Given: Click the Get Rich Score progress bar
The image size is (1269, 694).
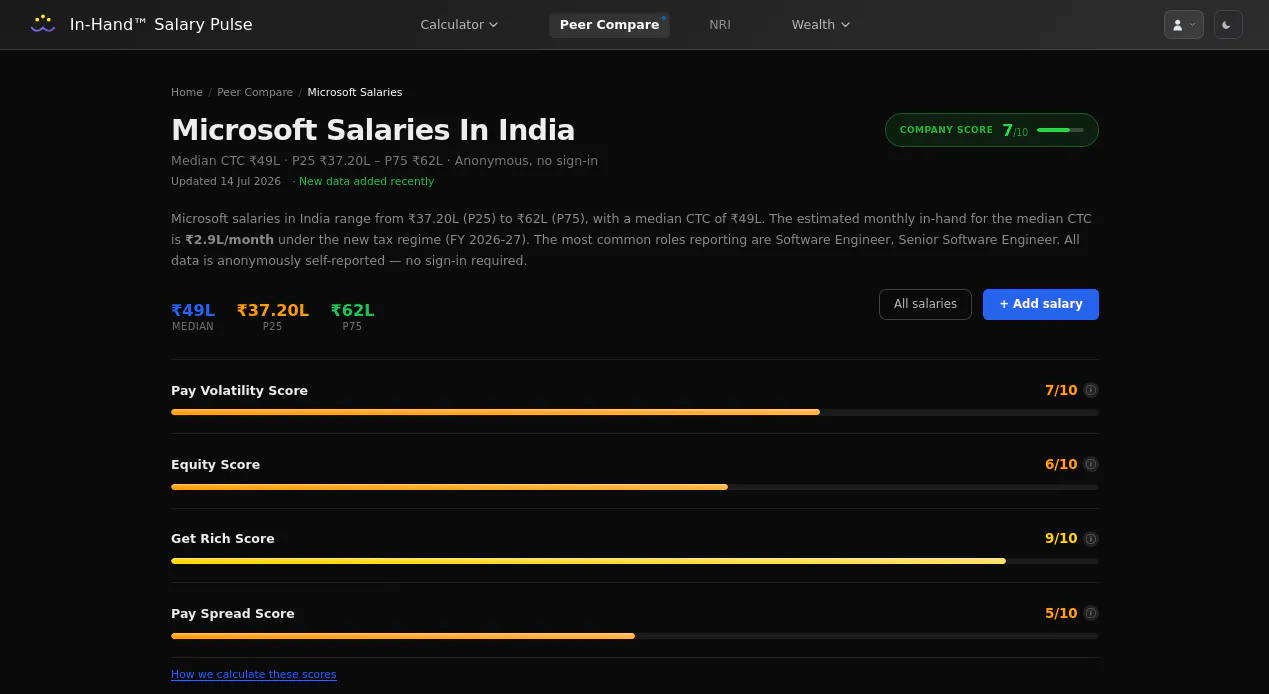Looking at the screenshot, I should pyautogui.click(x=635, y=561).
